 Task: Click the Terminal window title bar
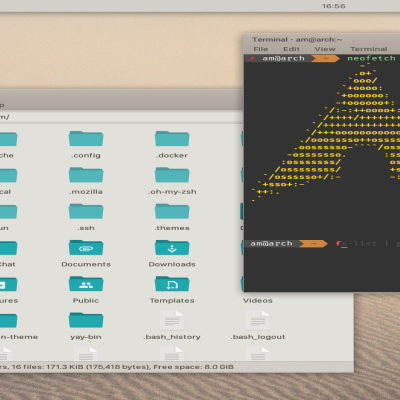point(322,39)
